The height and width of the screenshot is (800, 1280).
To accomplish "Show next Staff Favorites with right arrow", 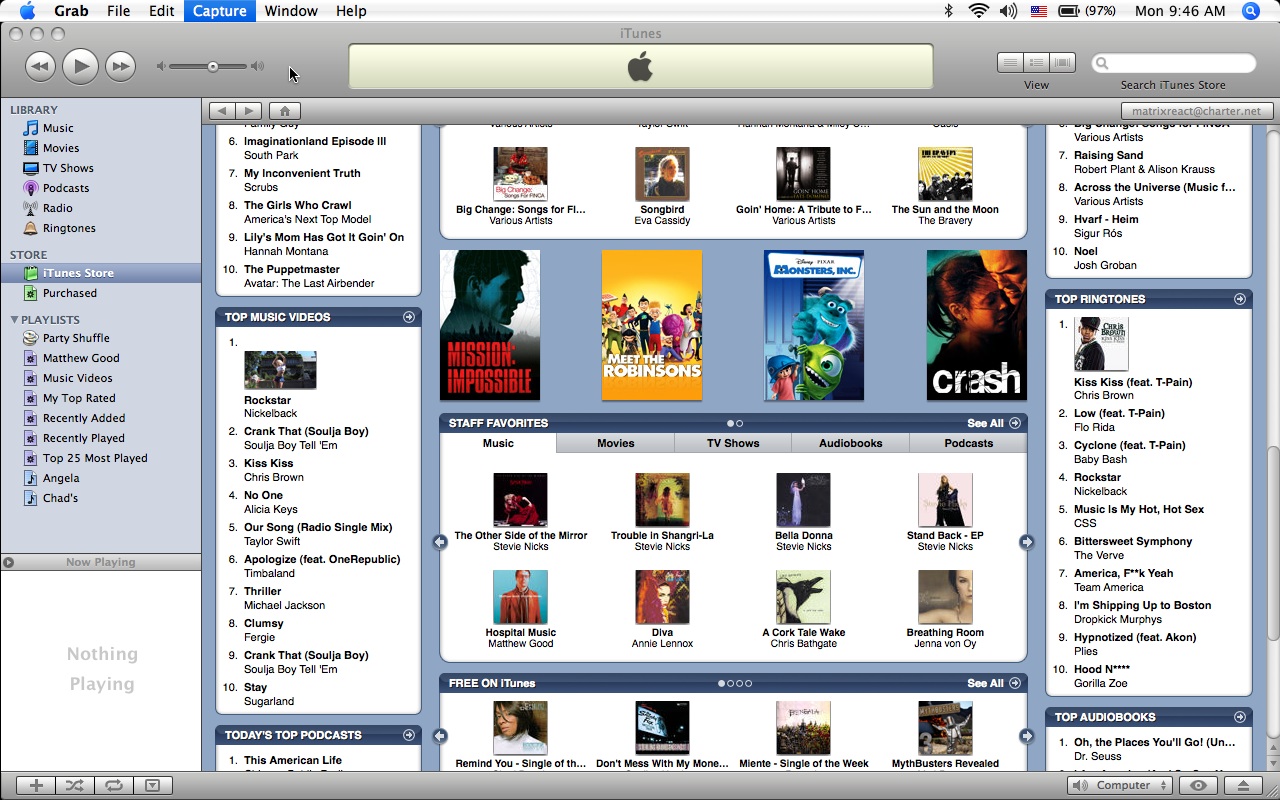I will (x=1026, y=542).
